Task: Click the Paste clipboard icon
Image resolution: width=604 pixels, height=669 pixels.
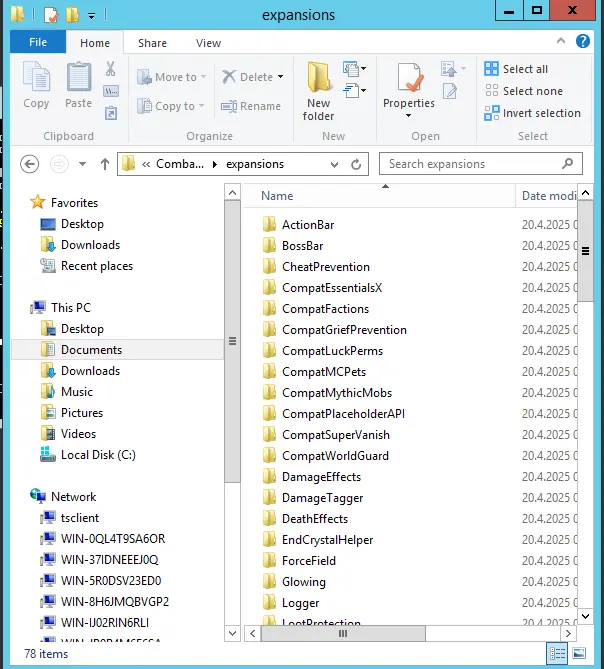Action: 78,76
